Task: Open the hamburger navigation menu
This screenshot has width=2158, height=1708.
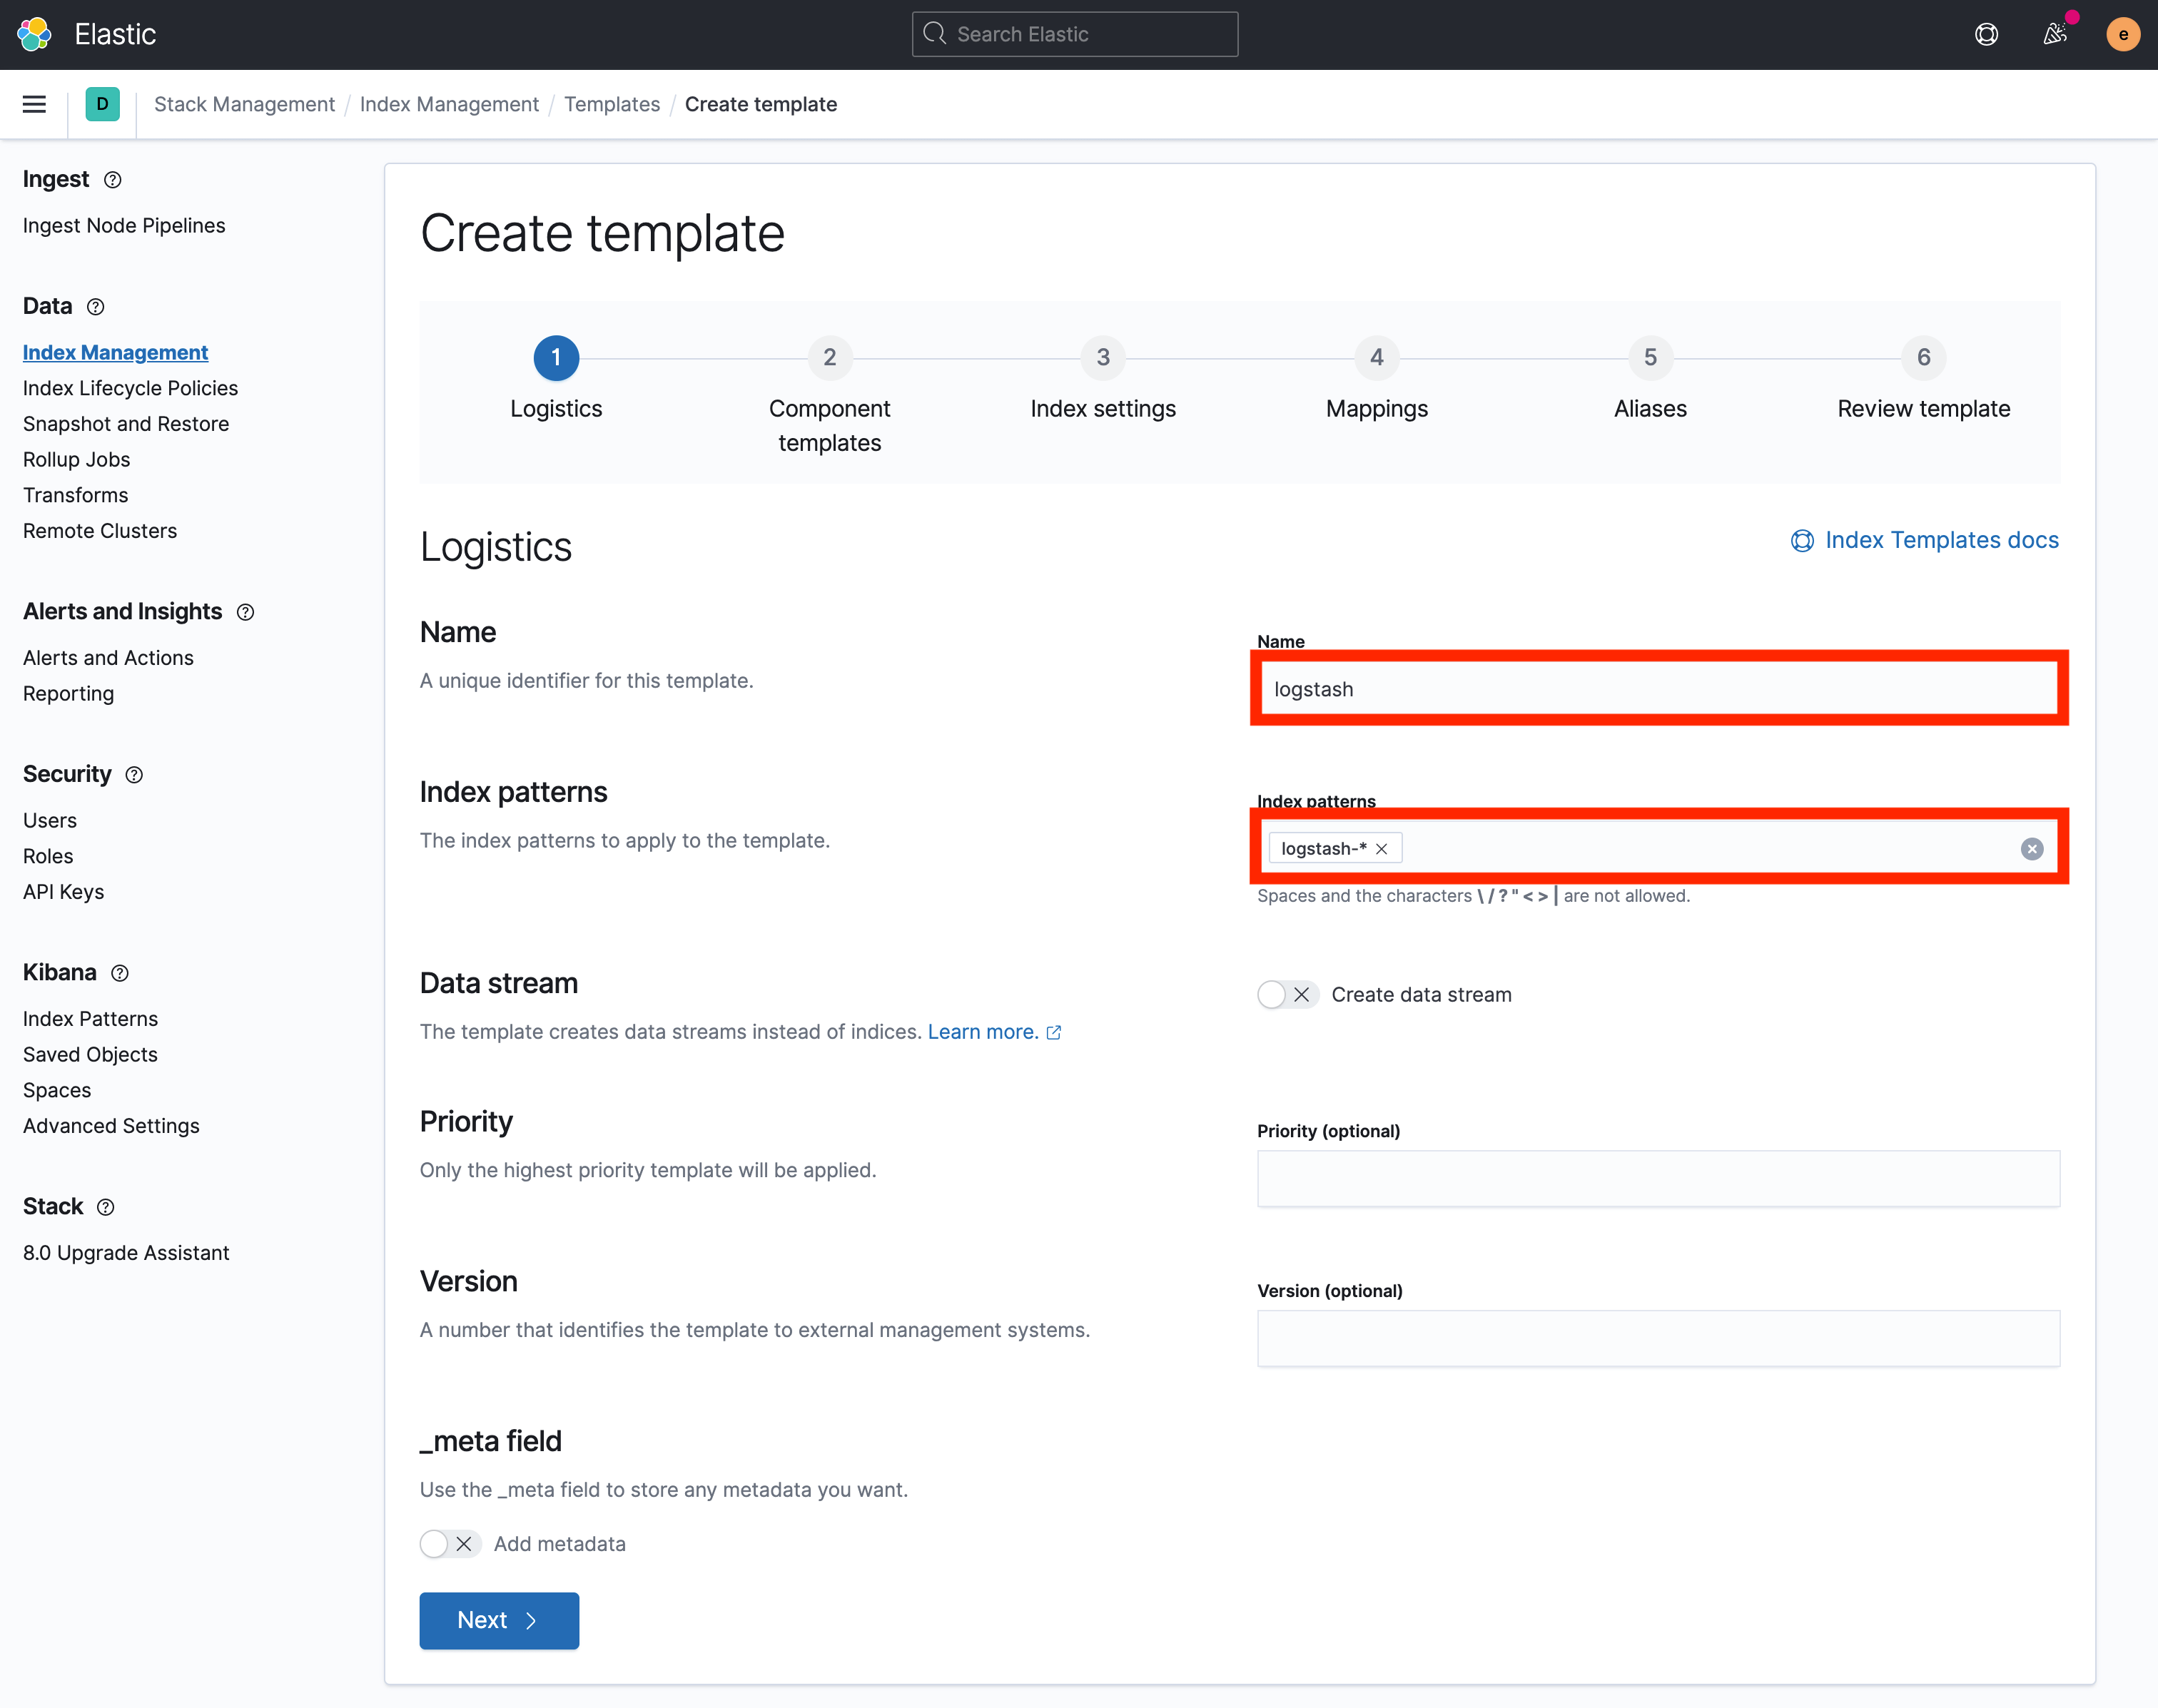Action: pyautogui.click(x=34, y=104)
